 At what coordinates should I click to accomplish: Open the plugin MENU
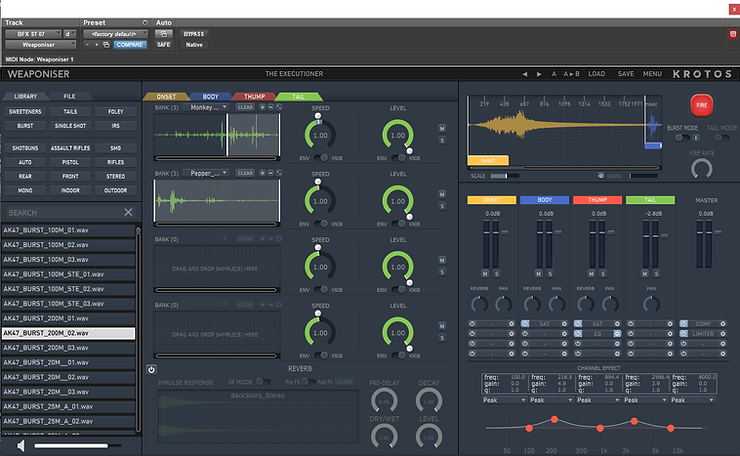[652, 74]
